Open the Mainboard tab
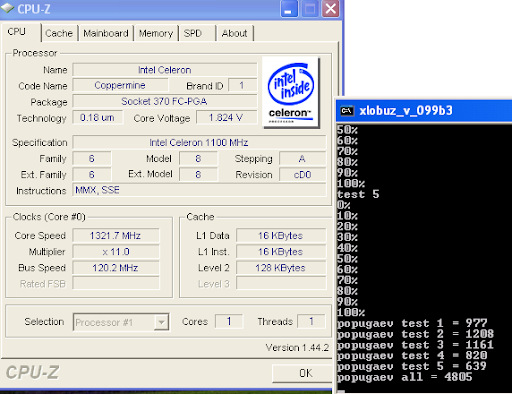Image resolution: width=512 pixels, height=394 pixels. pyautogui.click(x=106, y=33)
